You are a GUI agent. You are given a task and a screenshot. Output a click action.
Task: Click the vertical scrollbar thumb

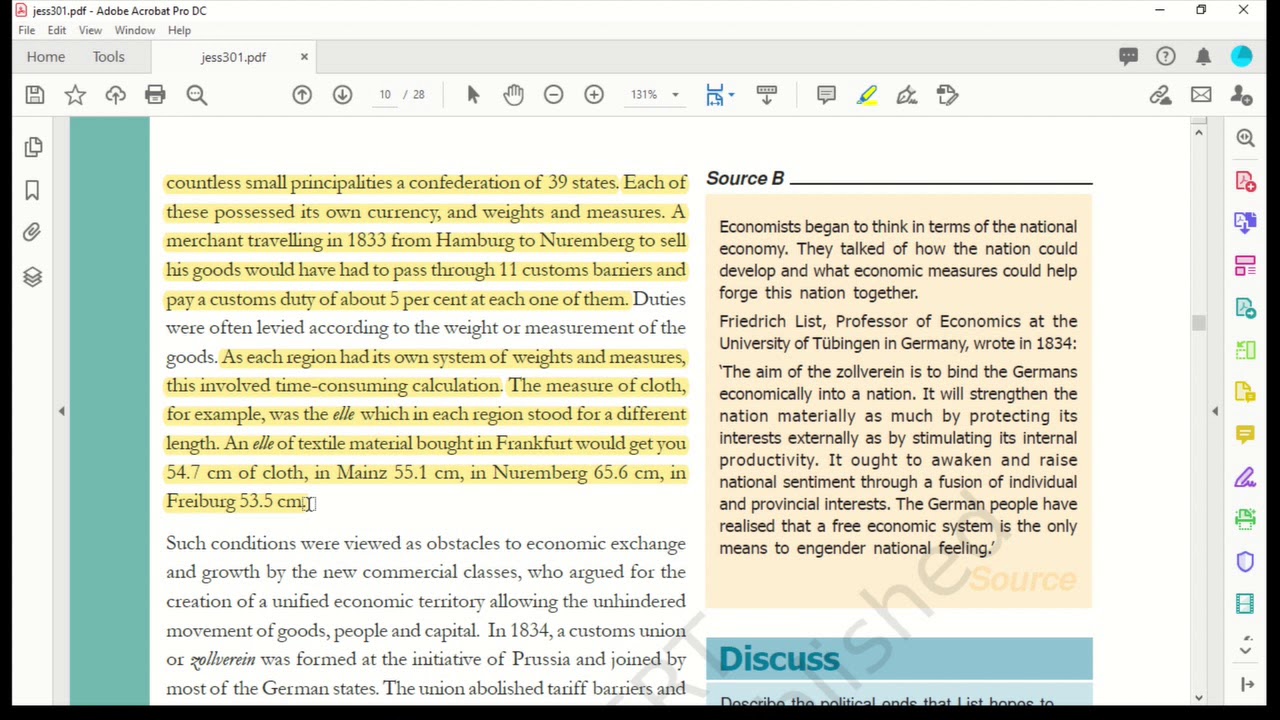(x=1198, y=323)
